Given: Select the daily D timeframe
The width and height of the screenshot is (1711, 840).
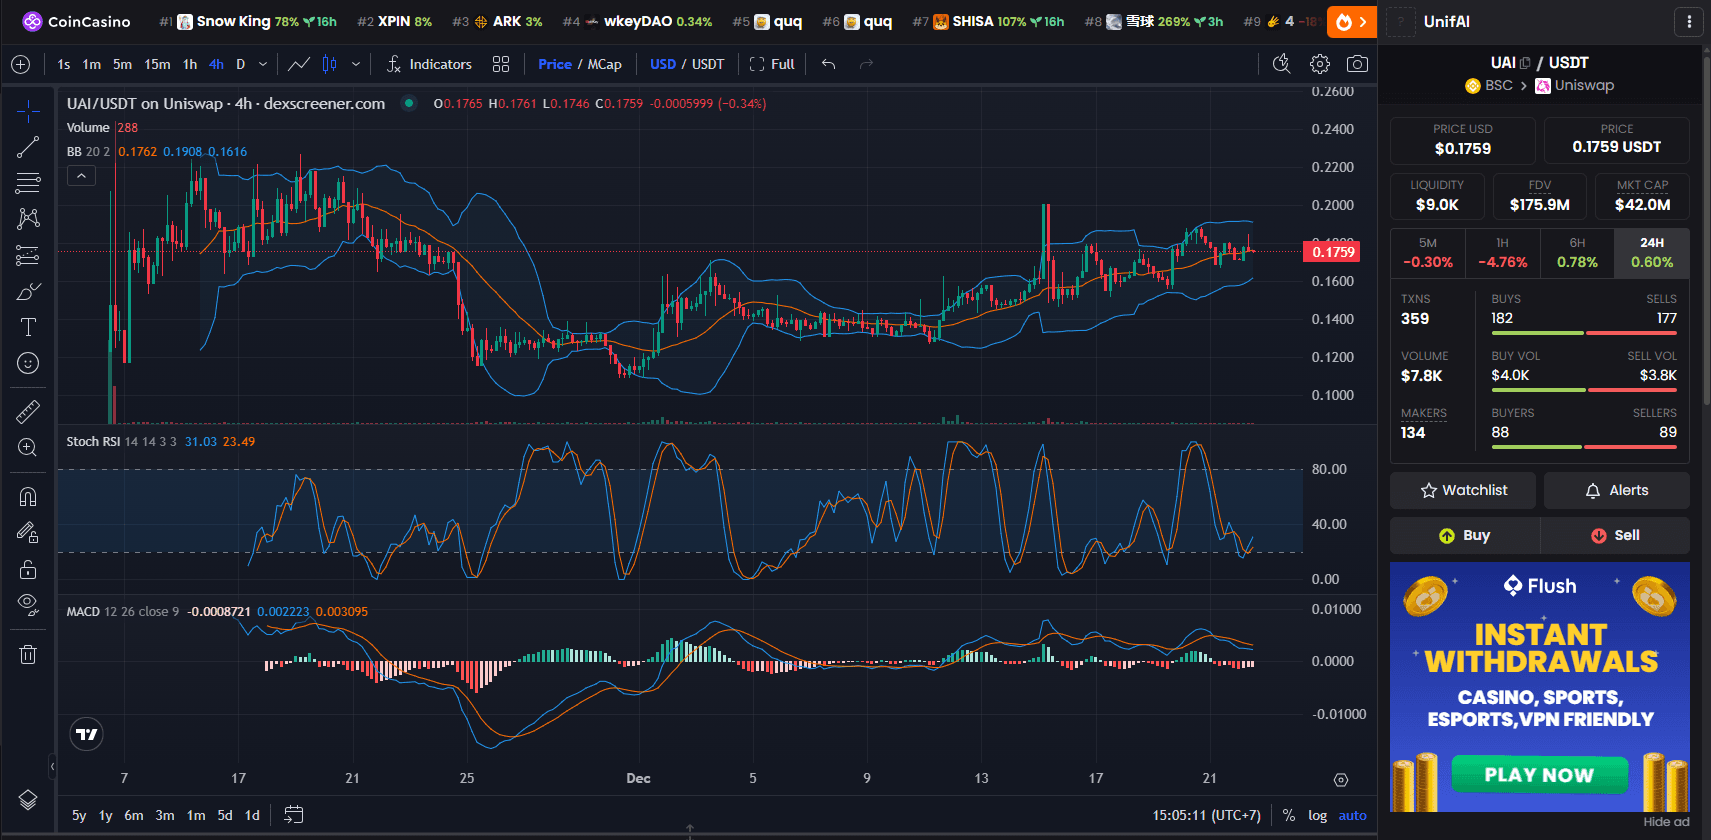Looking at the screenshot, I should tap(240, 64).
